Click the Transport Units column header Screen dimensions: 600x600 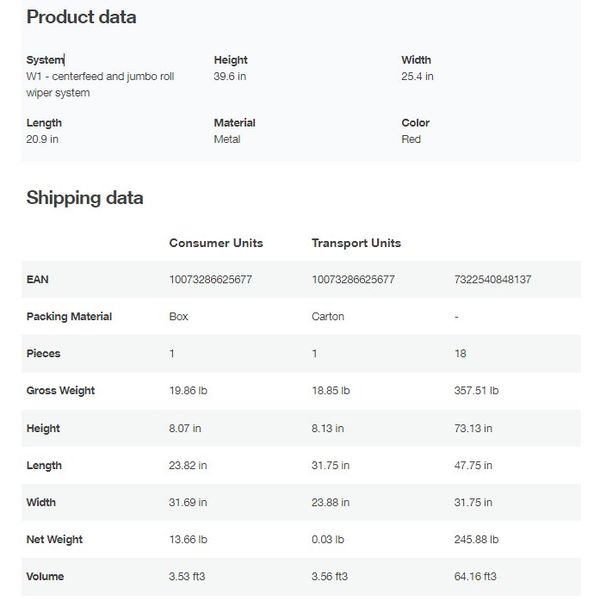pyautogui.click(x=356, y=243)
